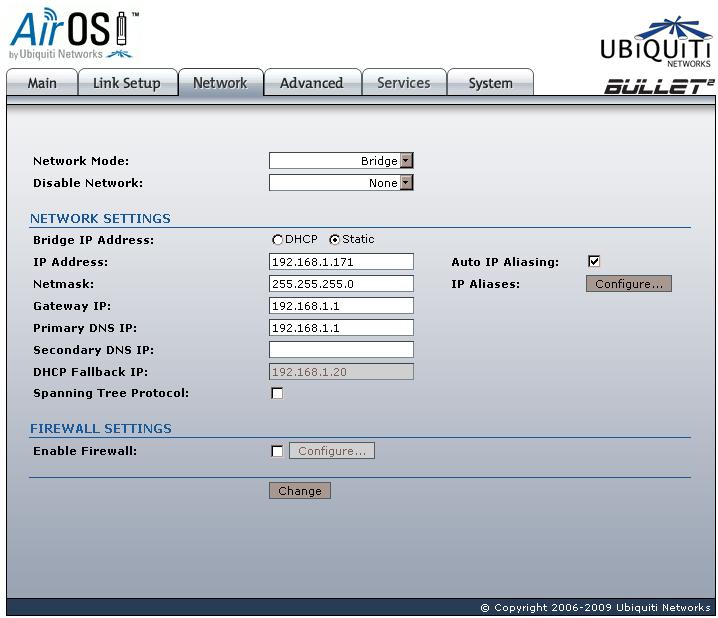This screenshot has height=618, width=718.
Task: Click the NETWORK SETTINGS heading
Action: coord(100,218)
